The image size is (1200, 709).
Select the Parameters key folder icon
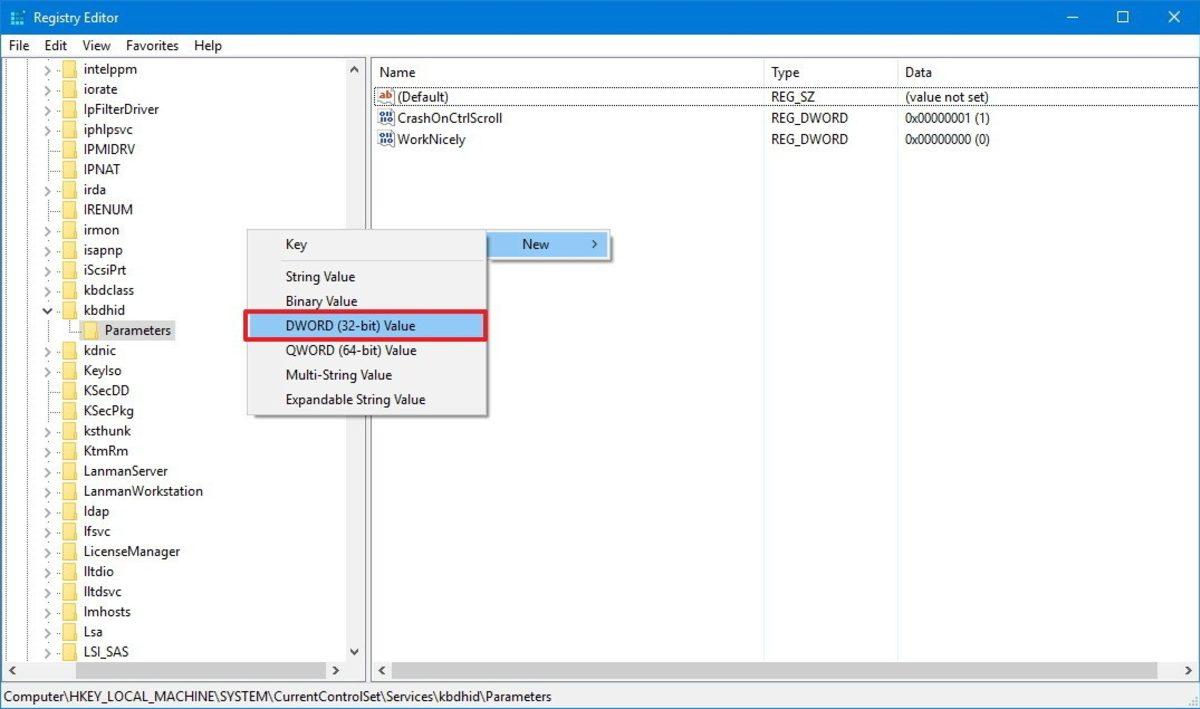point(90,330)
